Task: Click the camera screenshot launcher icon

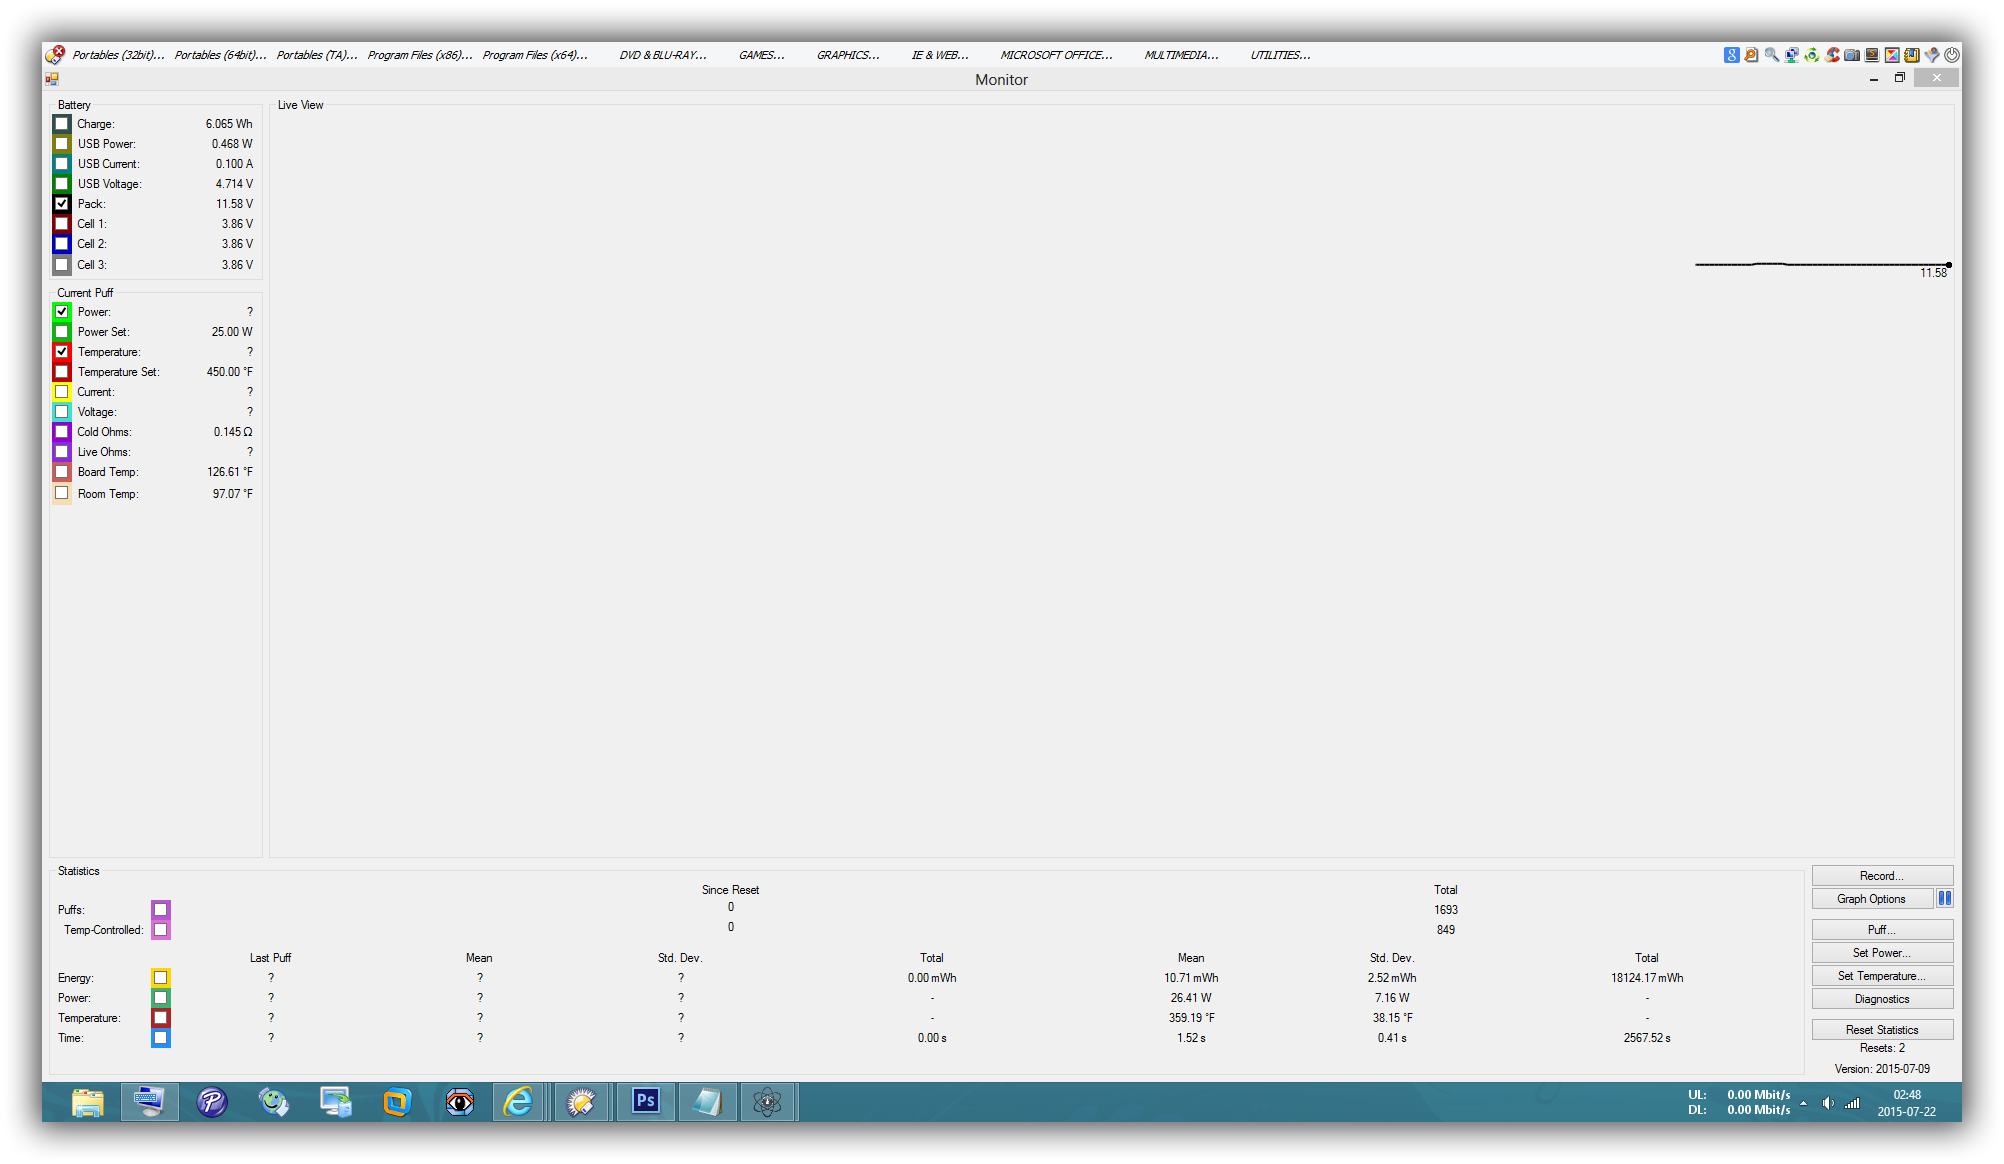Action: click(x=1852, y=55)
